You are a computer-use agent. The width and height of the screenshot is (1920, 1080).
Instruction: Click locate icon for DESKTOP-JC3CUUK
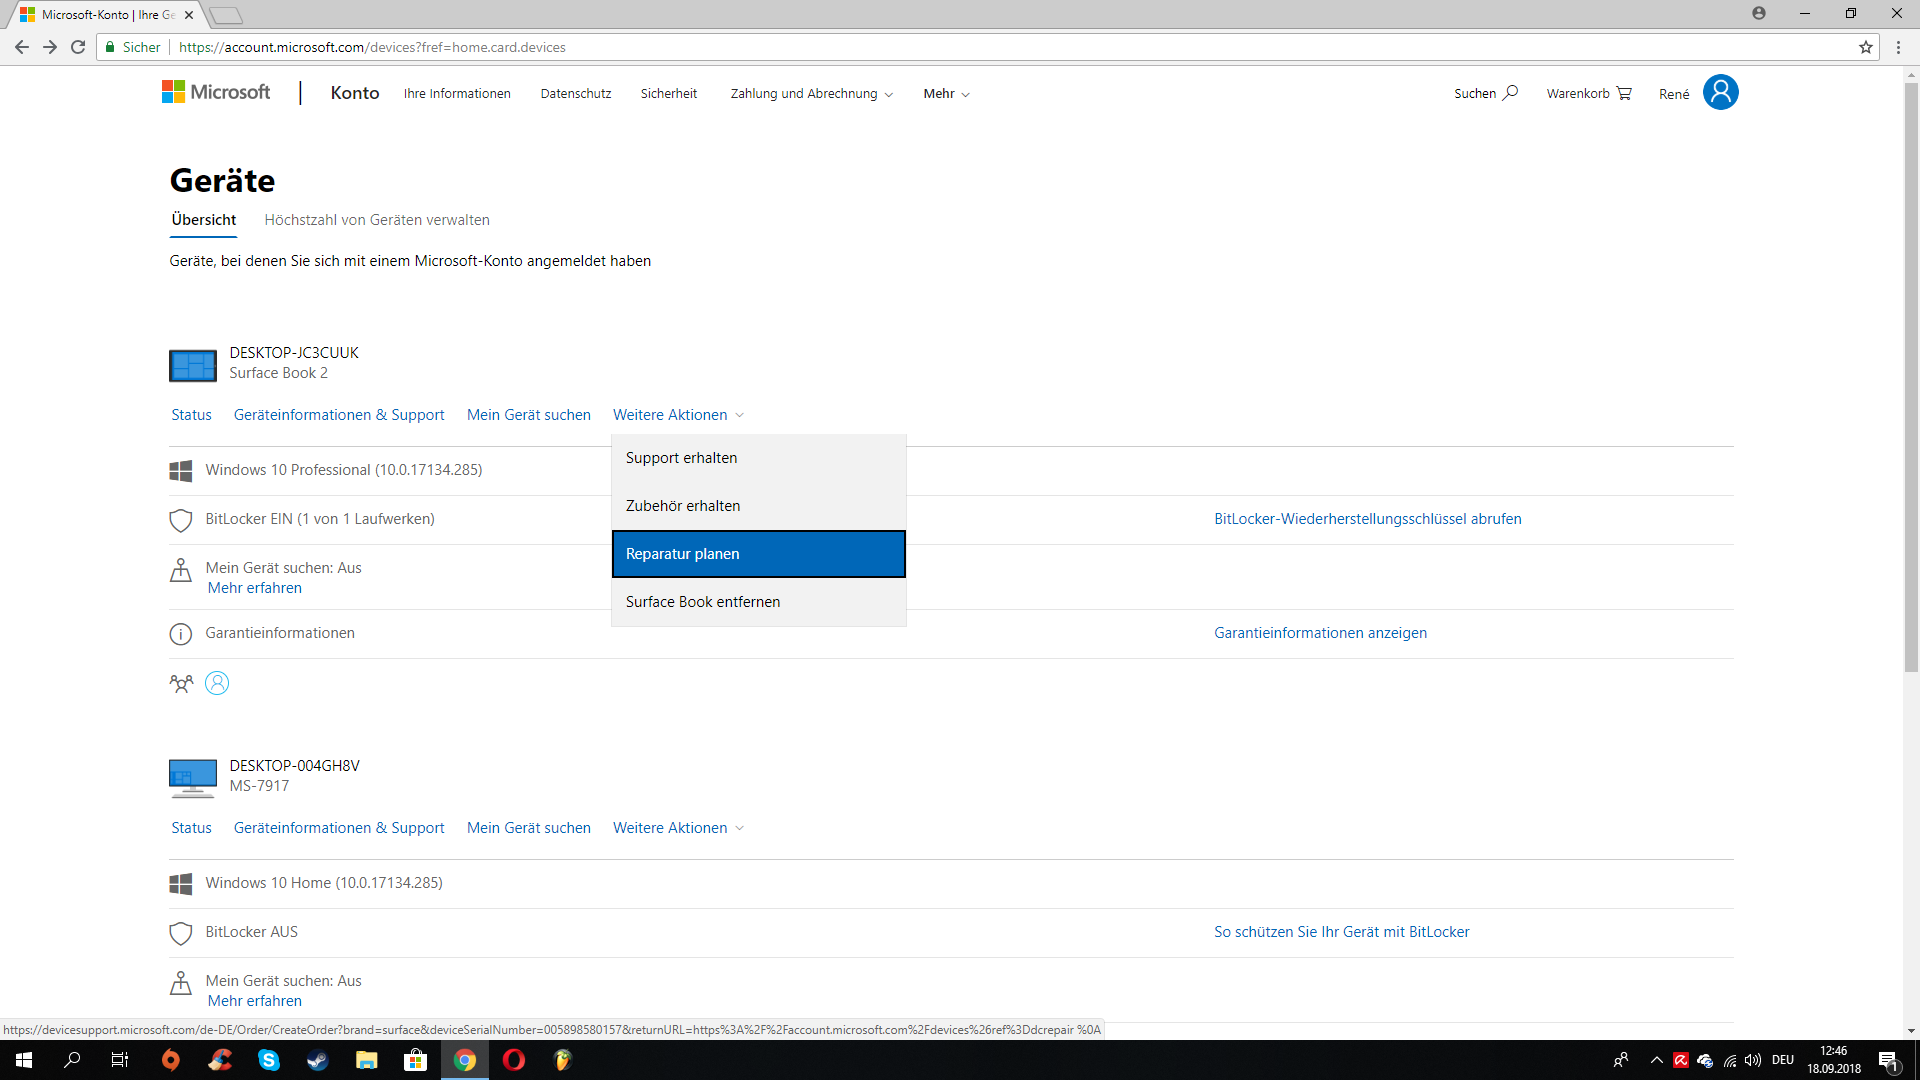click(181, 570)
